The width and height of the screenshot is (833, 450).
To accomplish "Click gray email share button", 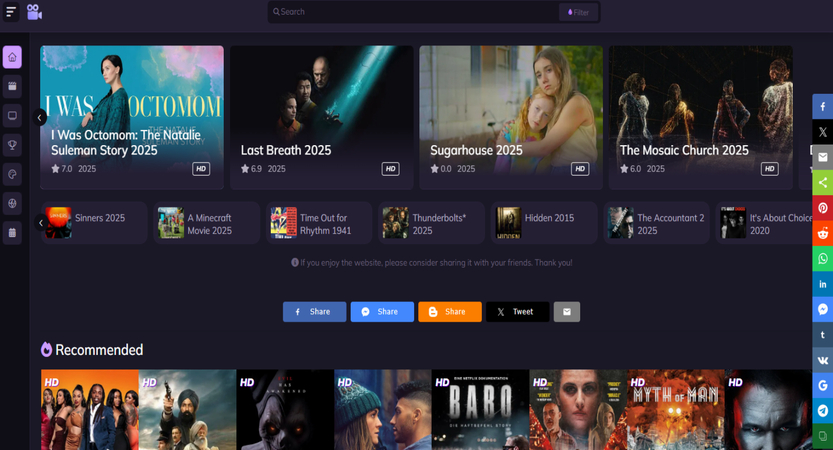I will coord(567,312).
